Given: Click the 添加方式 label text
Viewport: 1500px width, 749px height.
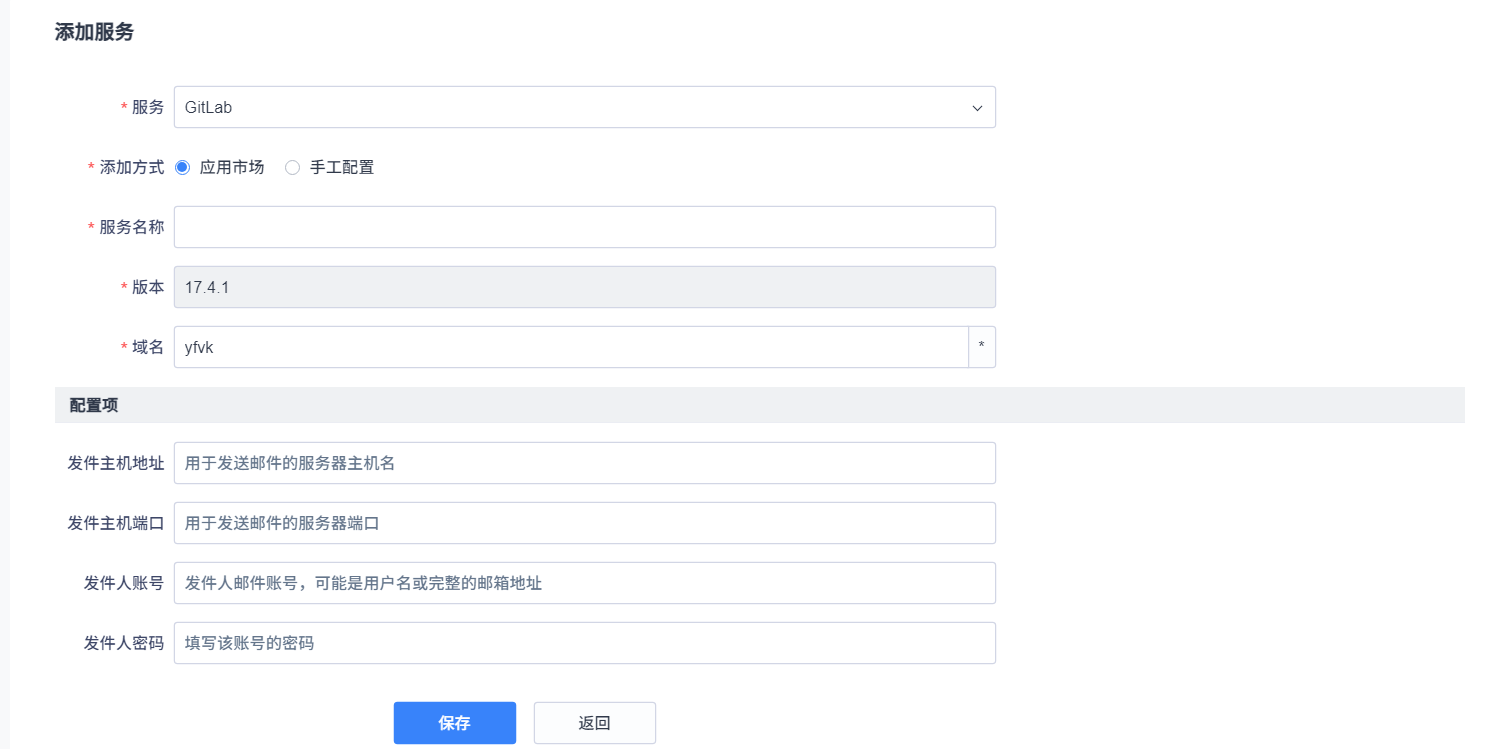Looking at the screenshot, I should [131, 168].
